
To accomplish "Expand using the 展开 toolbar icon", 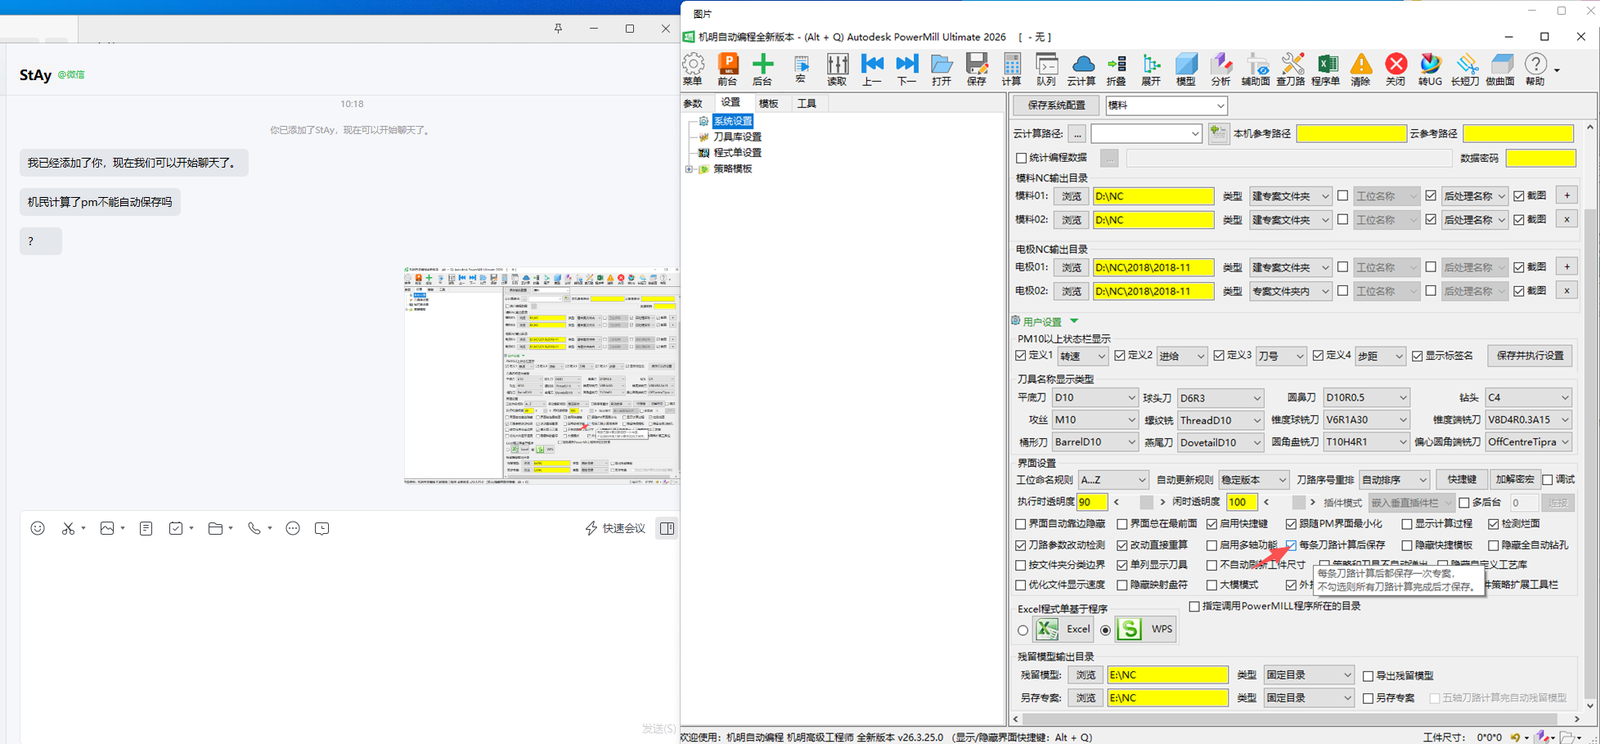I will [1152, 69].
